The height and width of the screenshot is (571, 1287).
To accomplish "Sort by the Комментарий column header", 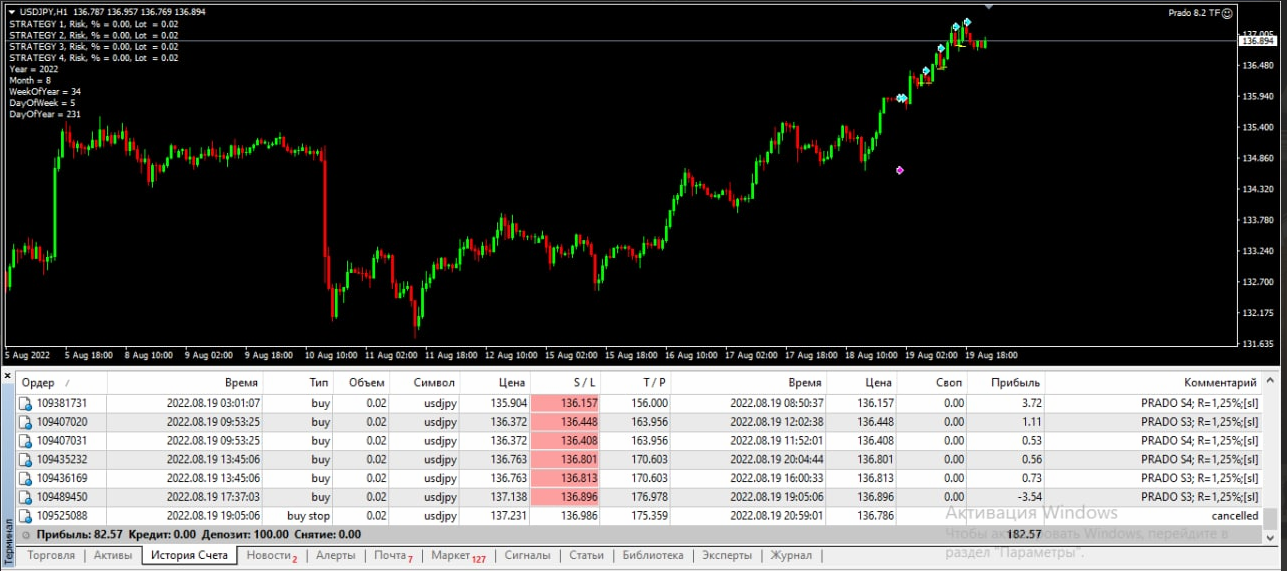I will pos(1153,383).
